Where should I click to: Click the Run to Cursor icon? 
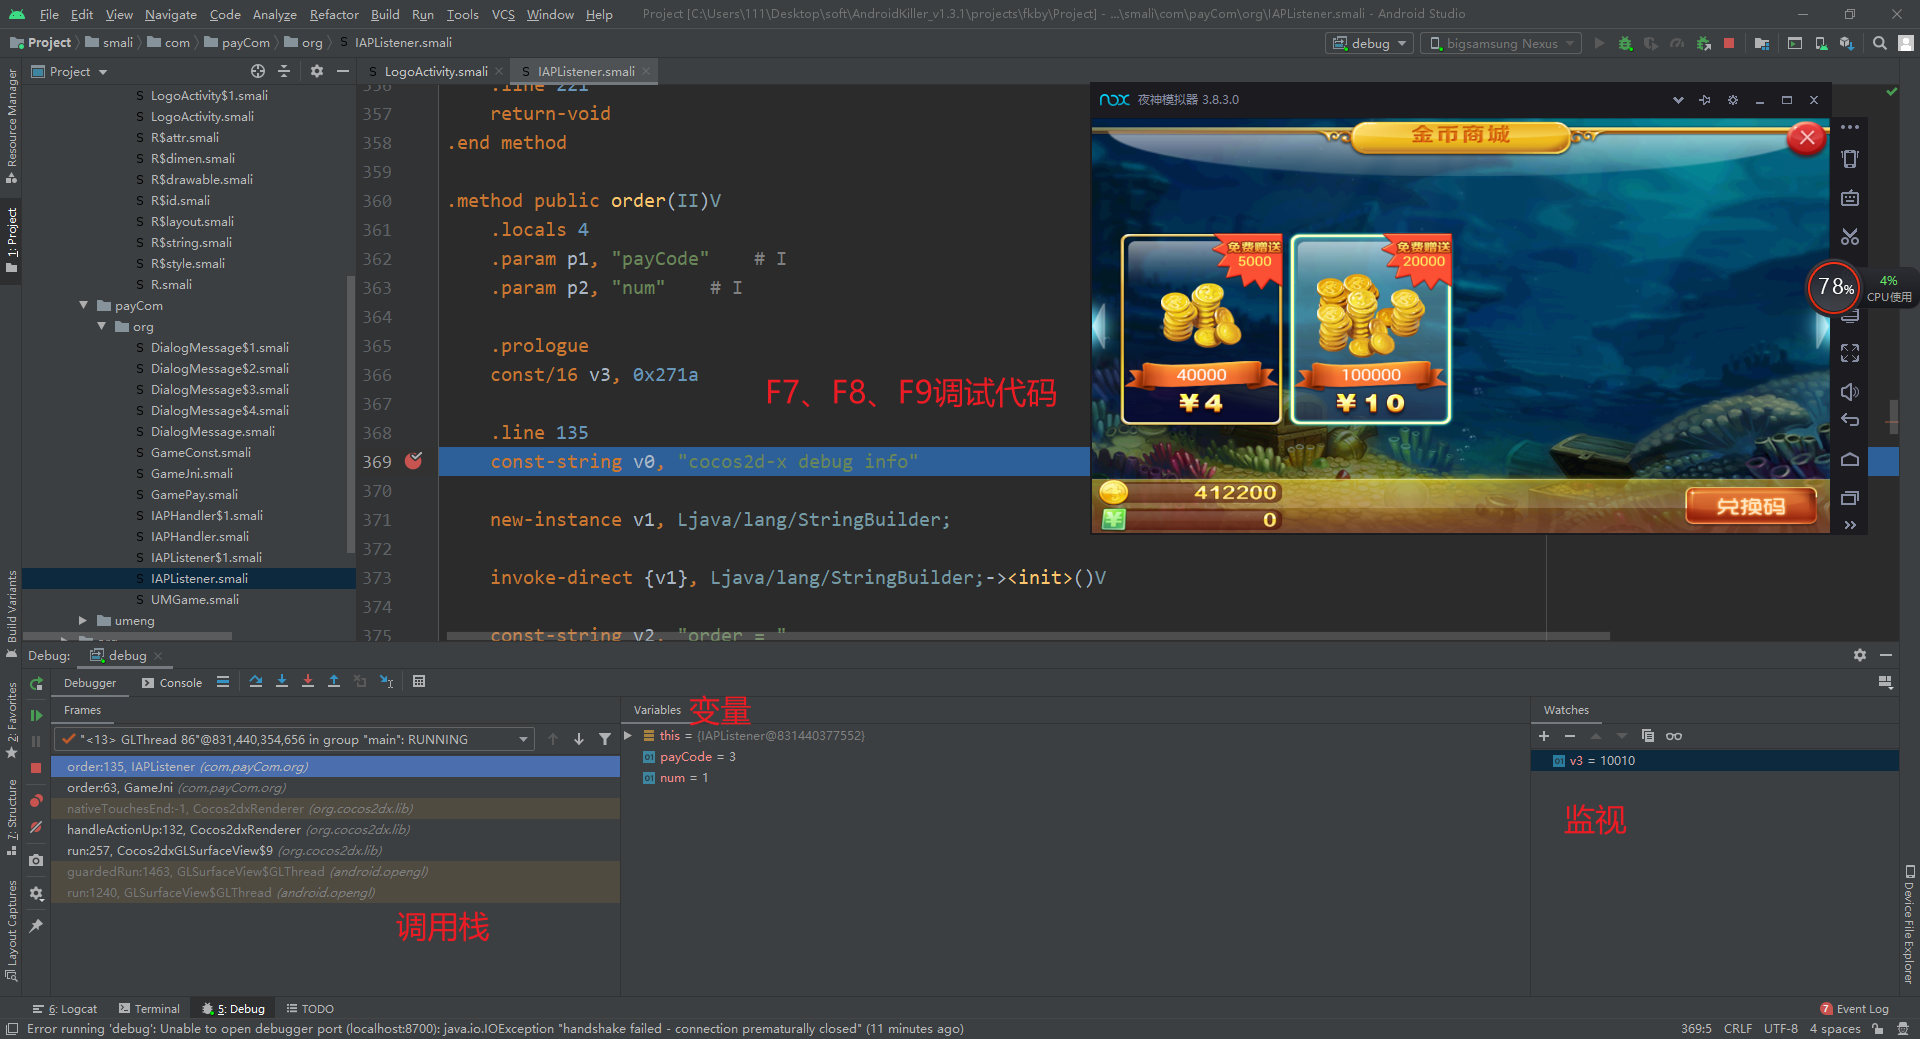click(386, 682)
